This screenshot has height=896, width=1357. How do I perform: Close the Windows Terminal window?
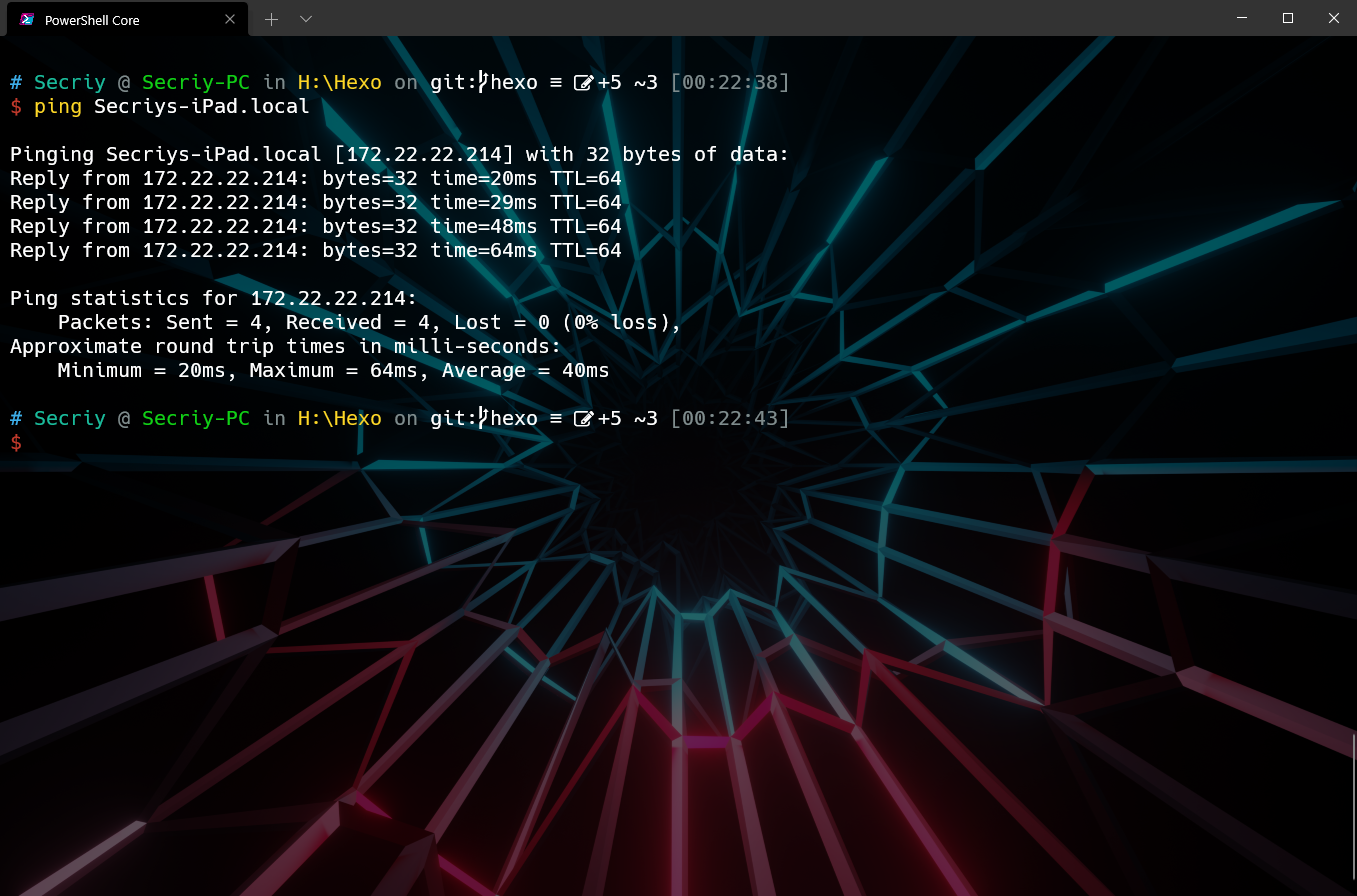[x=1334, y=18]
